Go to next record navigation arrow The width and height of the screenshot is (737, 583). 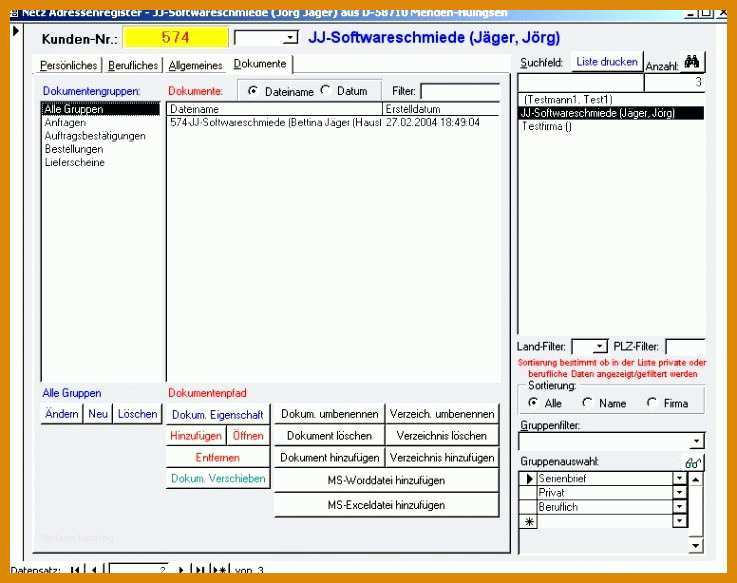[x=181, y=570]
